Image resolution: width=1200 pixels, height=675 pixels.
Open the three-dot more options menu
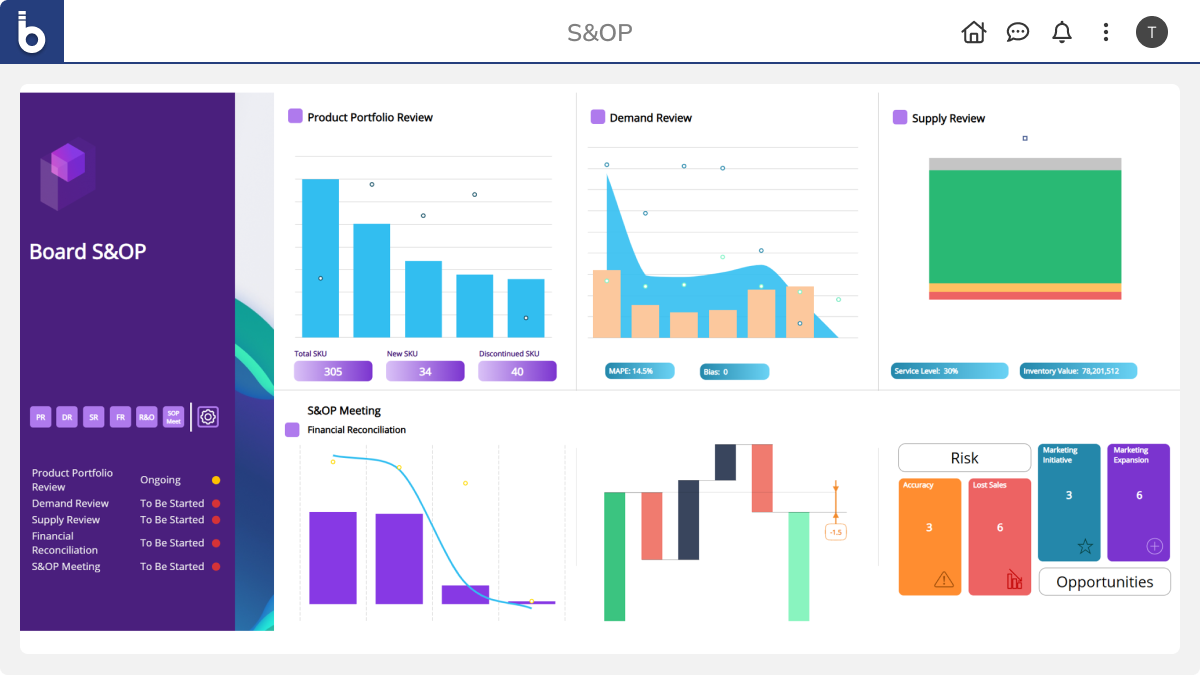click(1105, 32)
